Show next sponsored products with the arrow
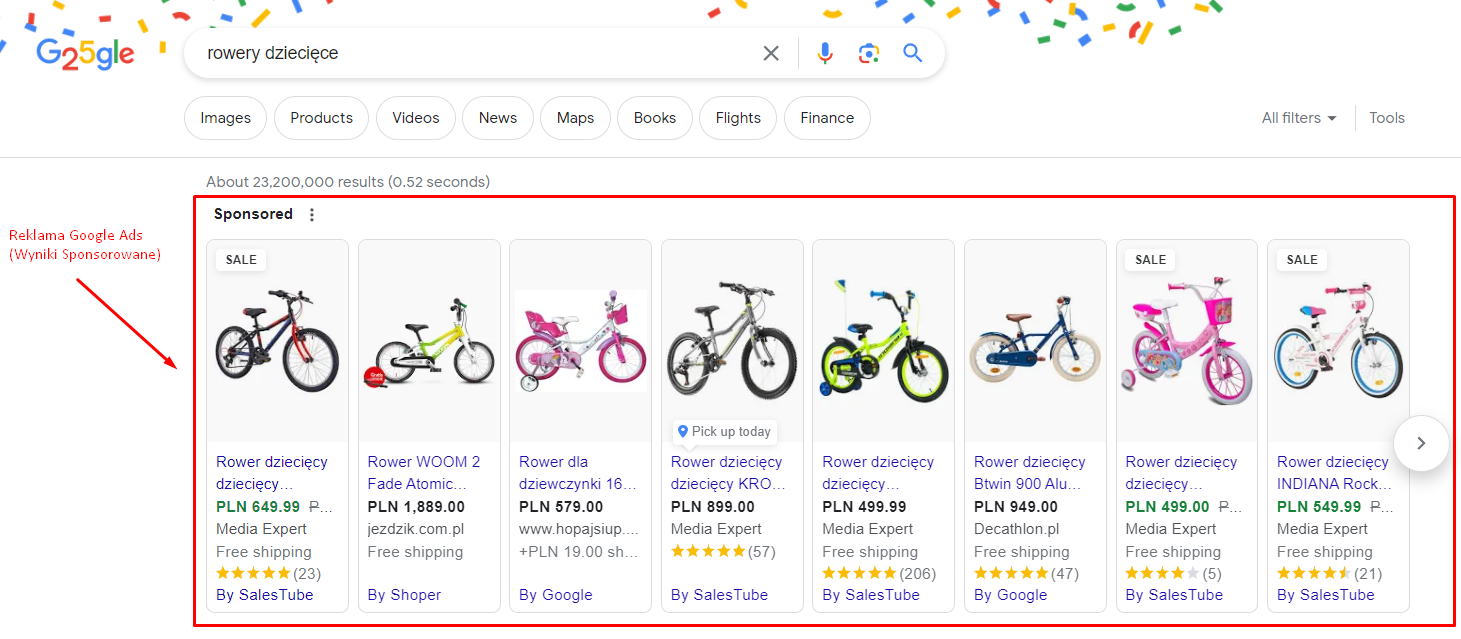Viewport: 1461px width, 639px height. pos(1421,443)
